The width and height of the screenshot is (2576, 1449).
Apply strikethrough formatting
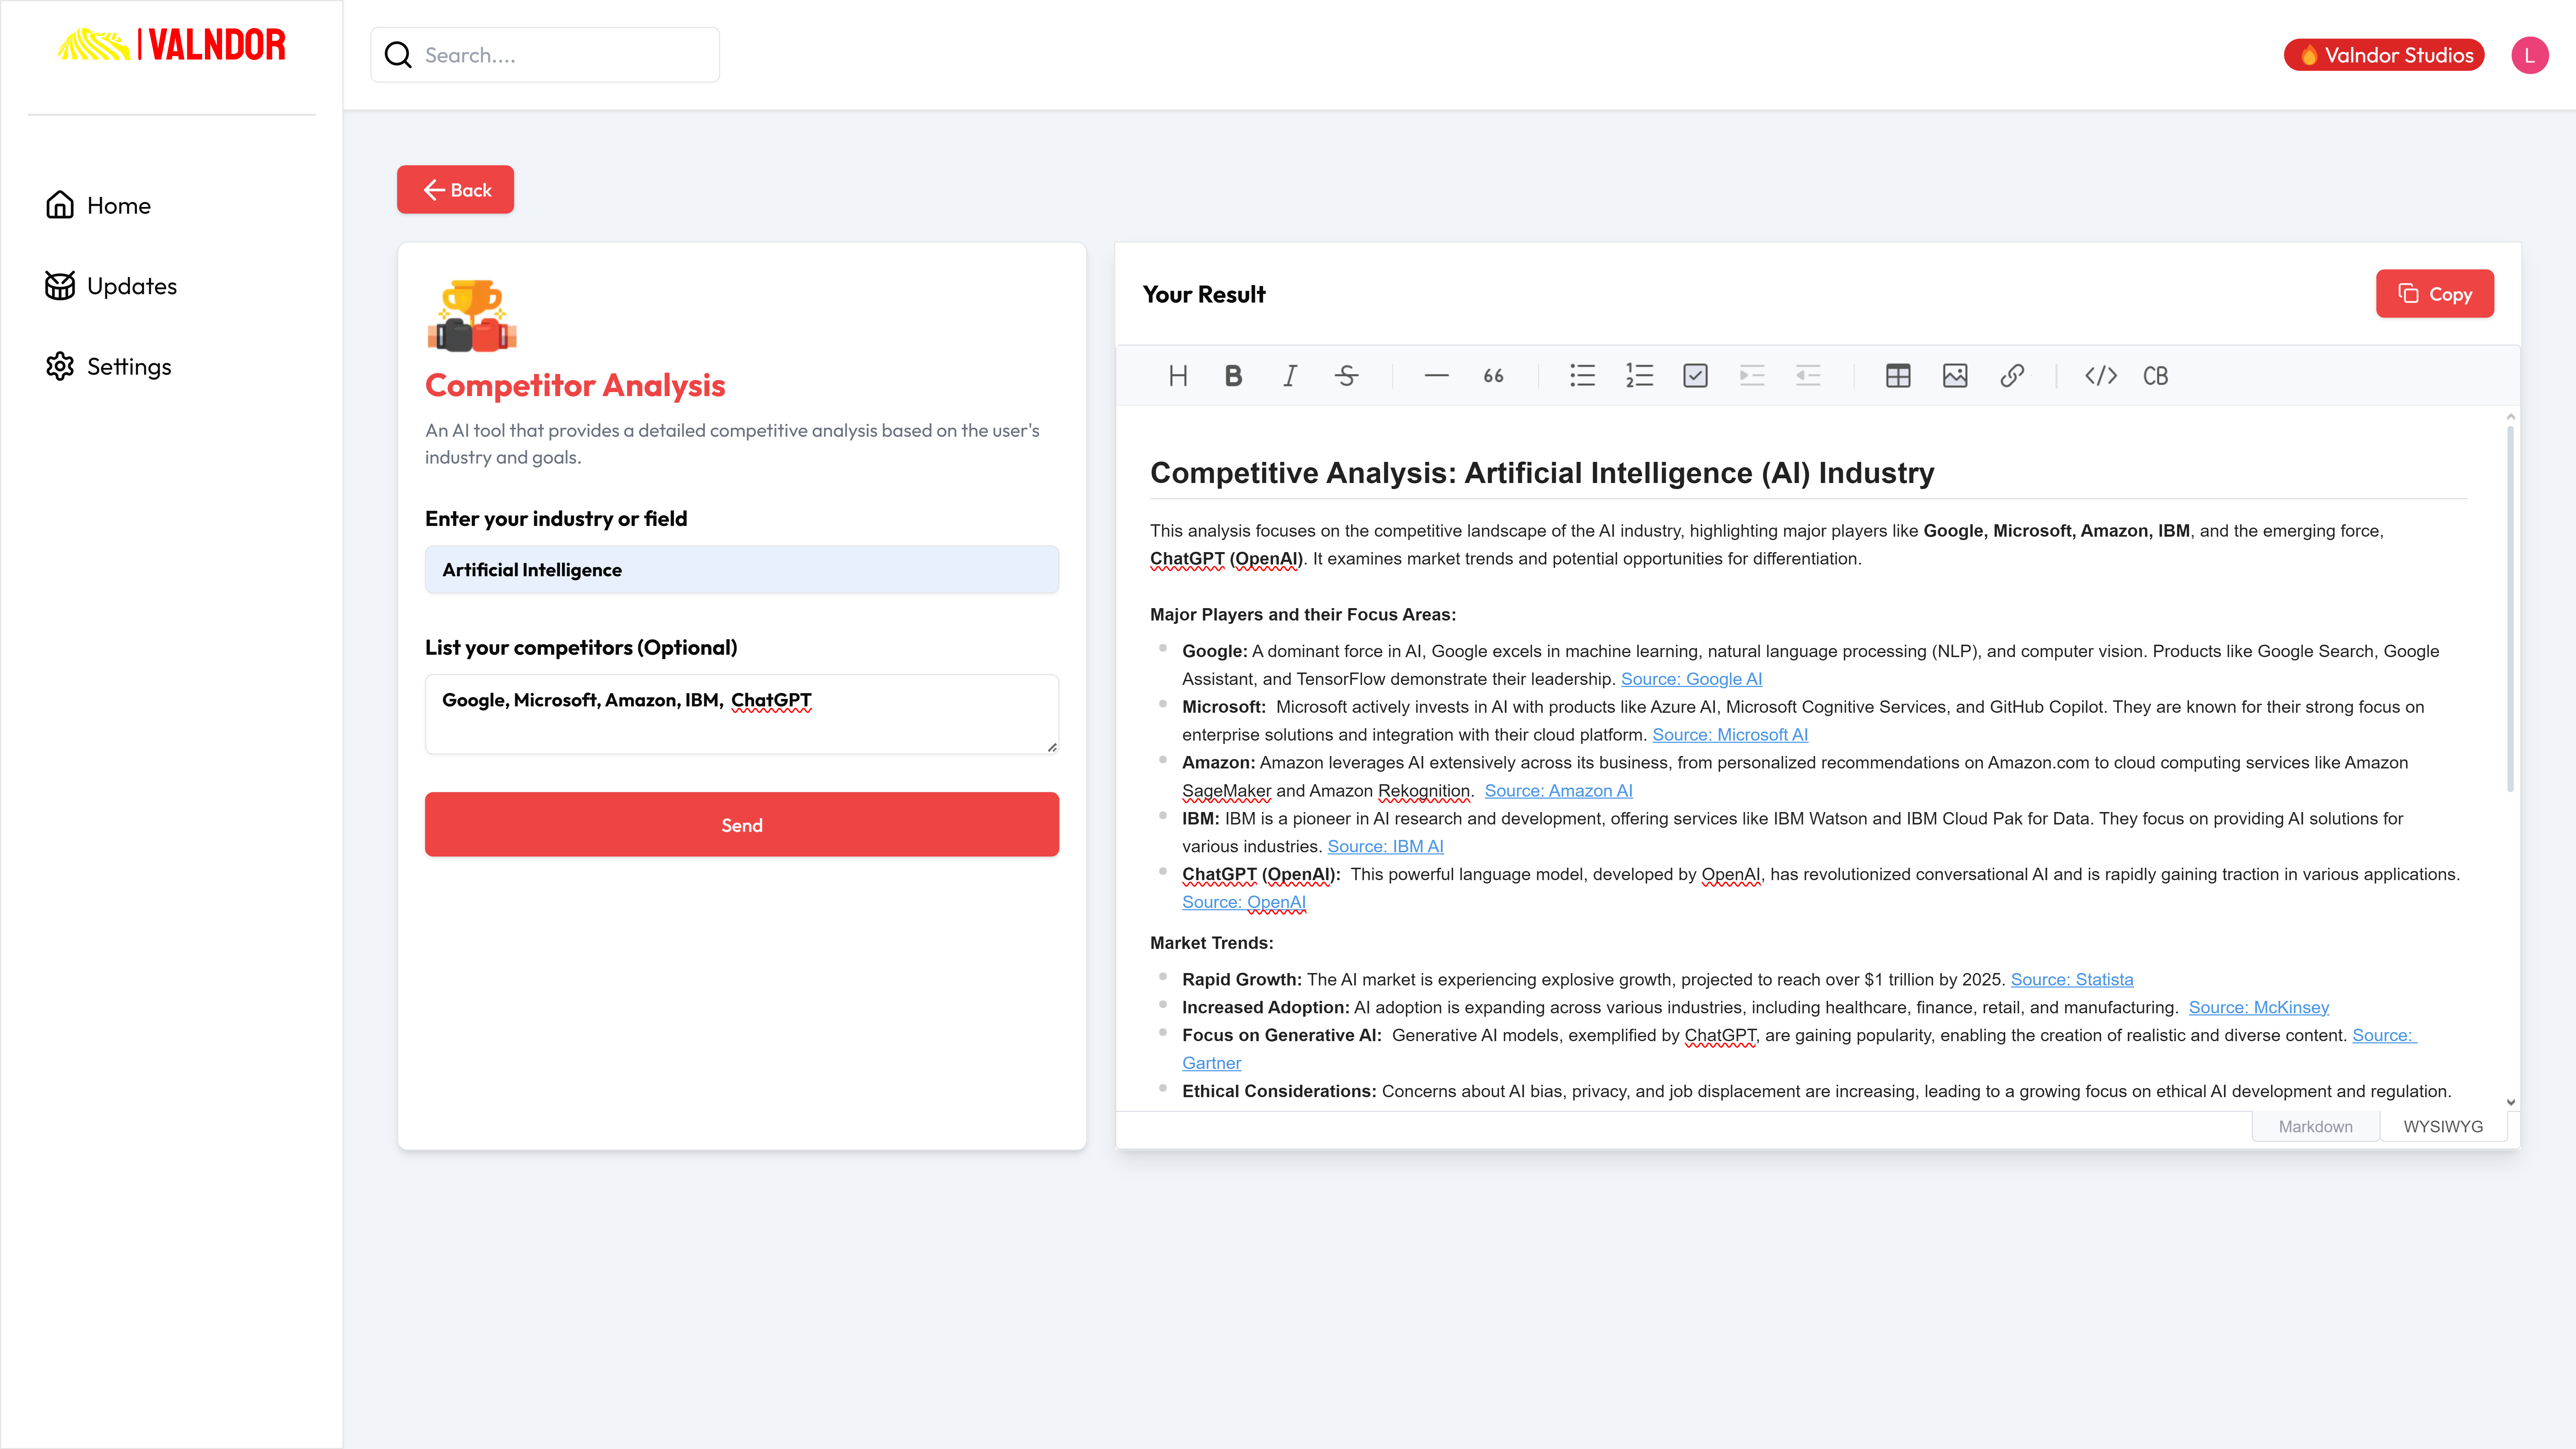[1347, 376]
